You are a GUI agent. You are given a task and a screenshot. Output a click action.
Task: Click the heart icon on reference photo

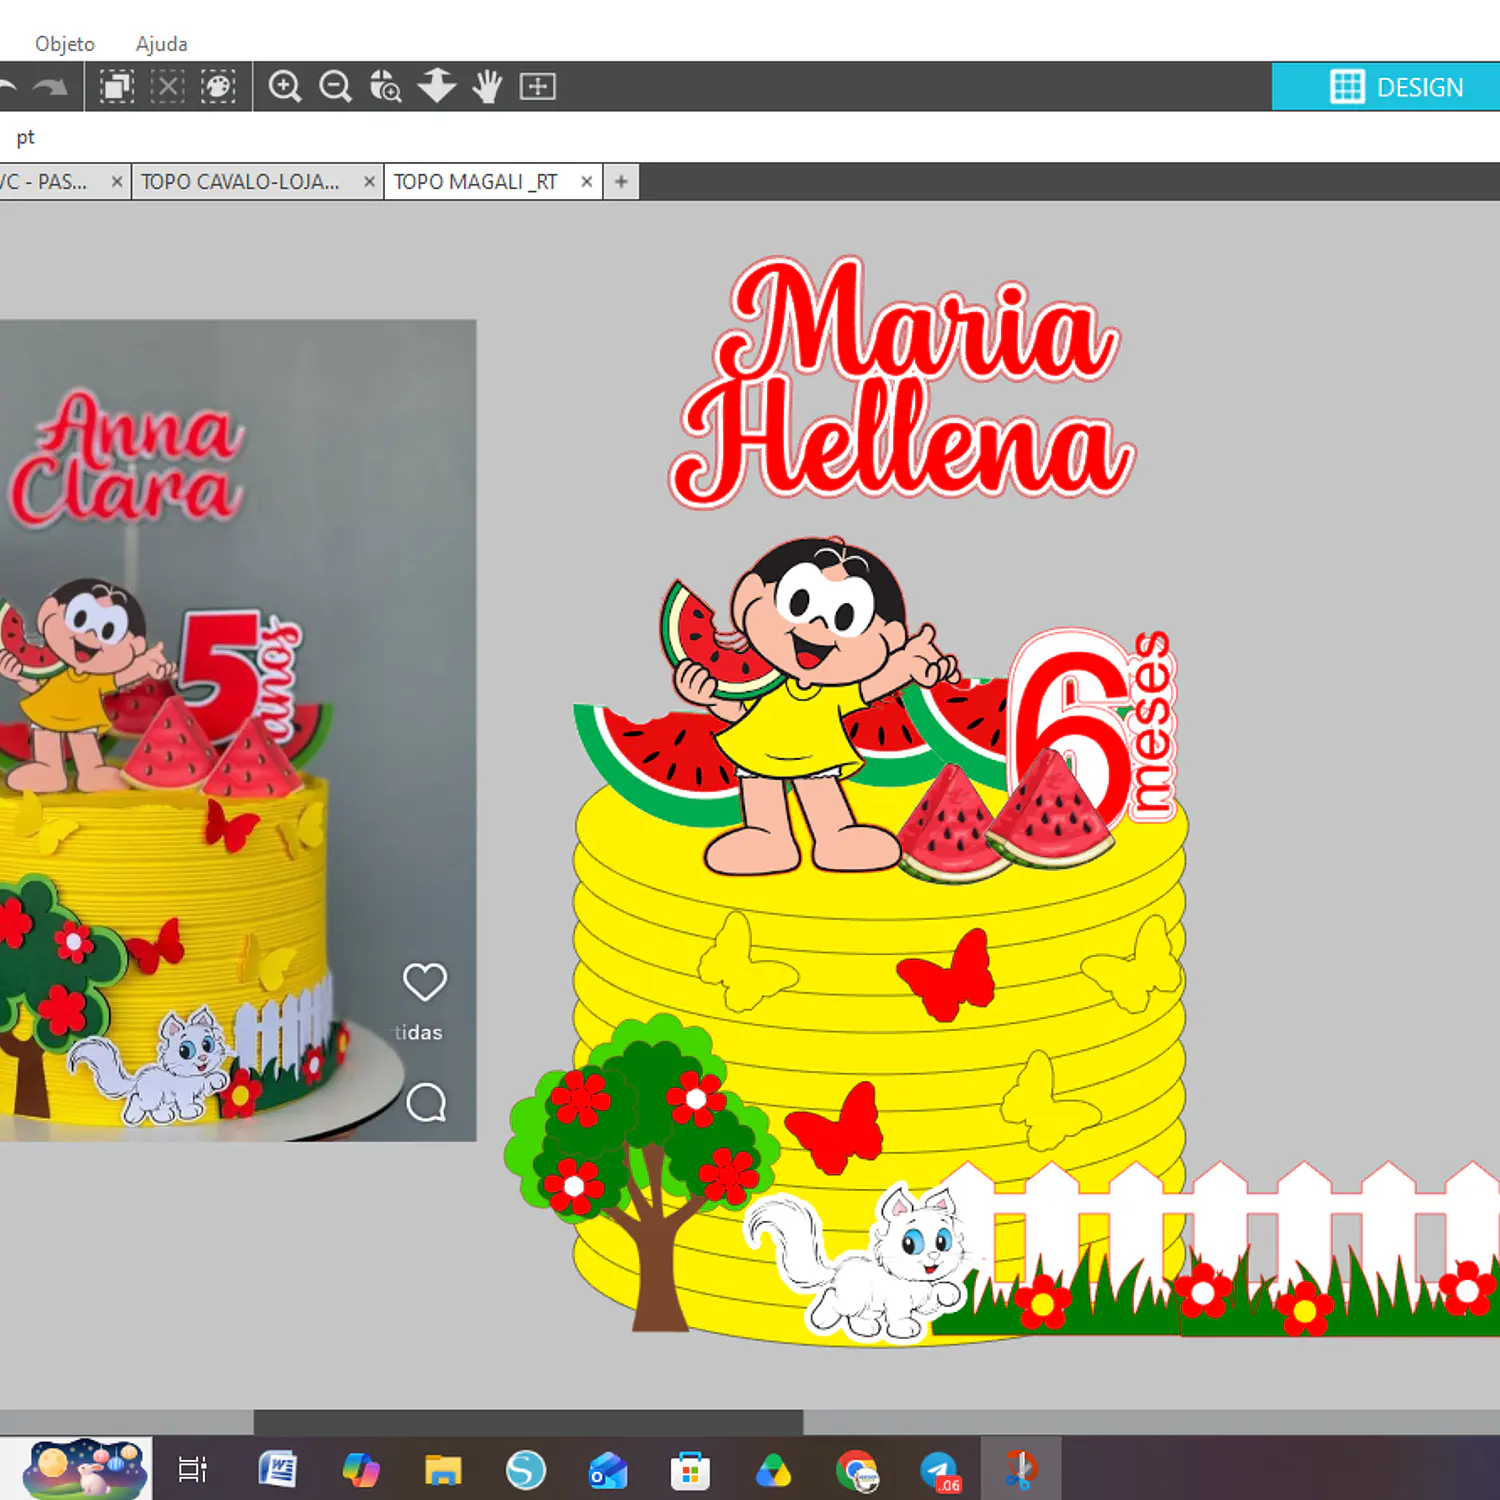click(x=425, y=982)
